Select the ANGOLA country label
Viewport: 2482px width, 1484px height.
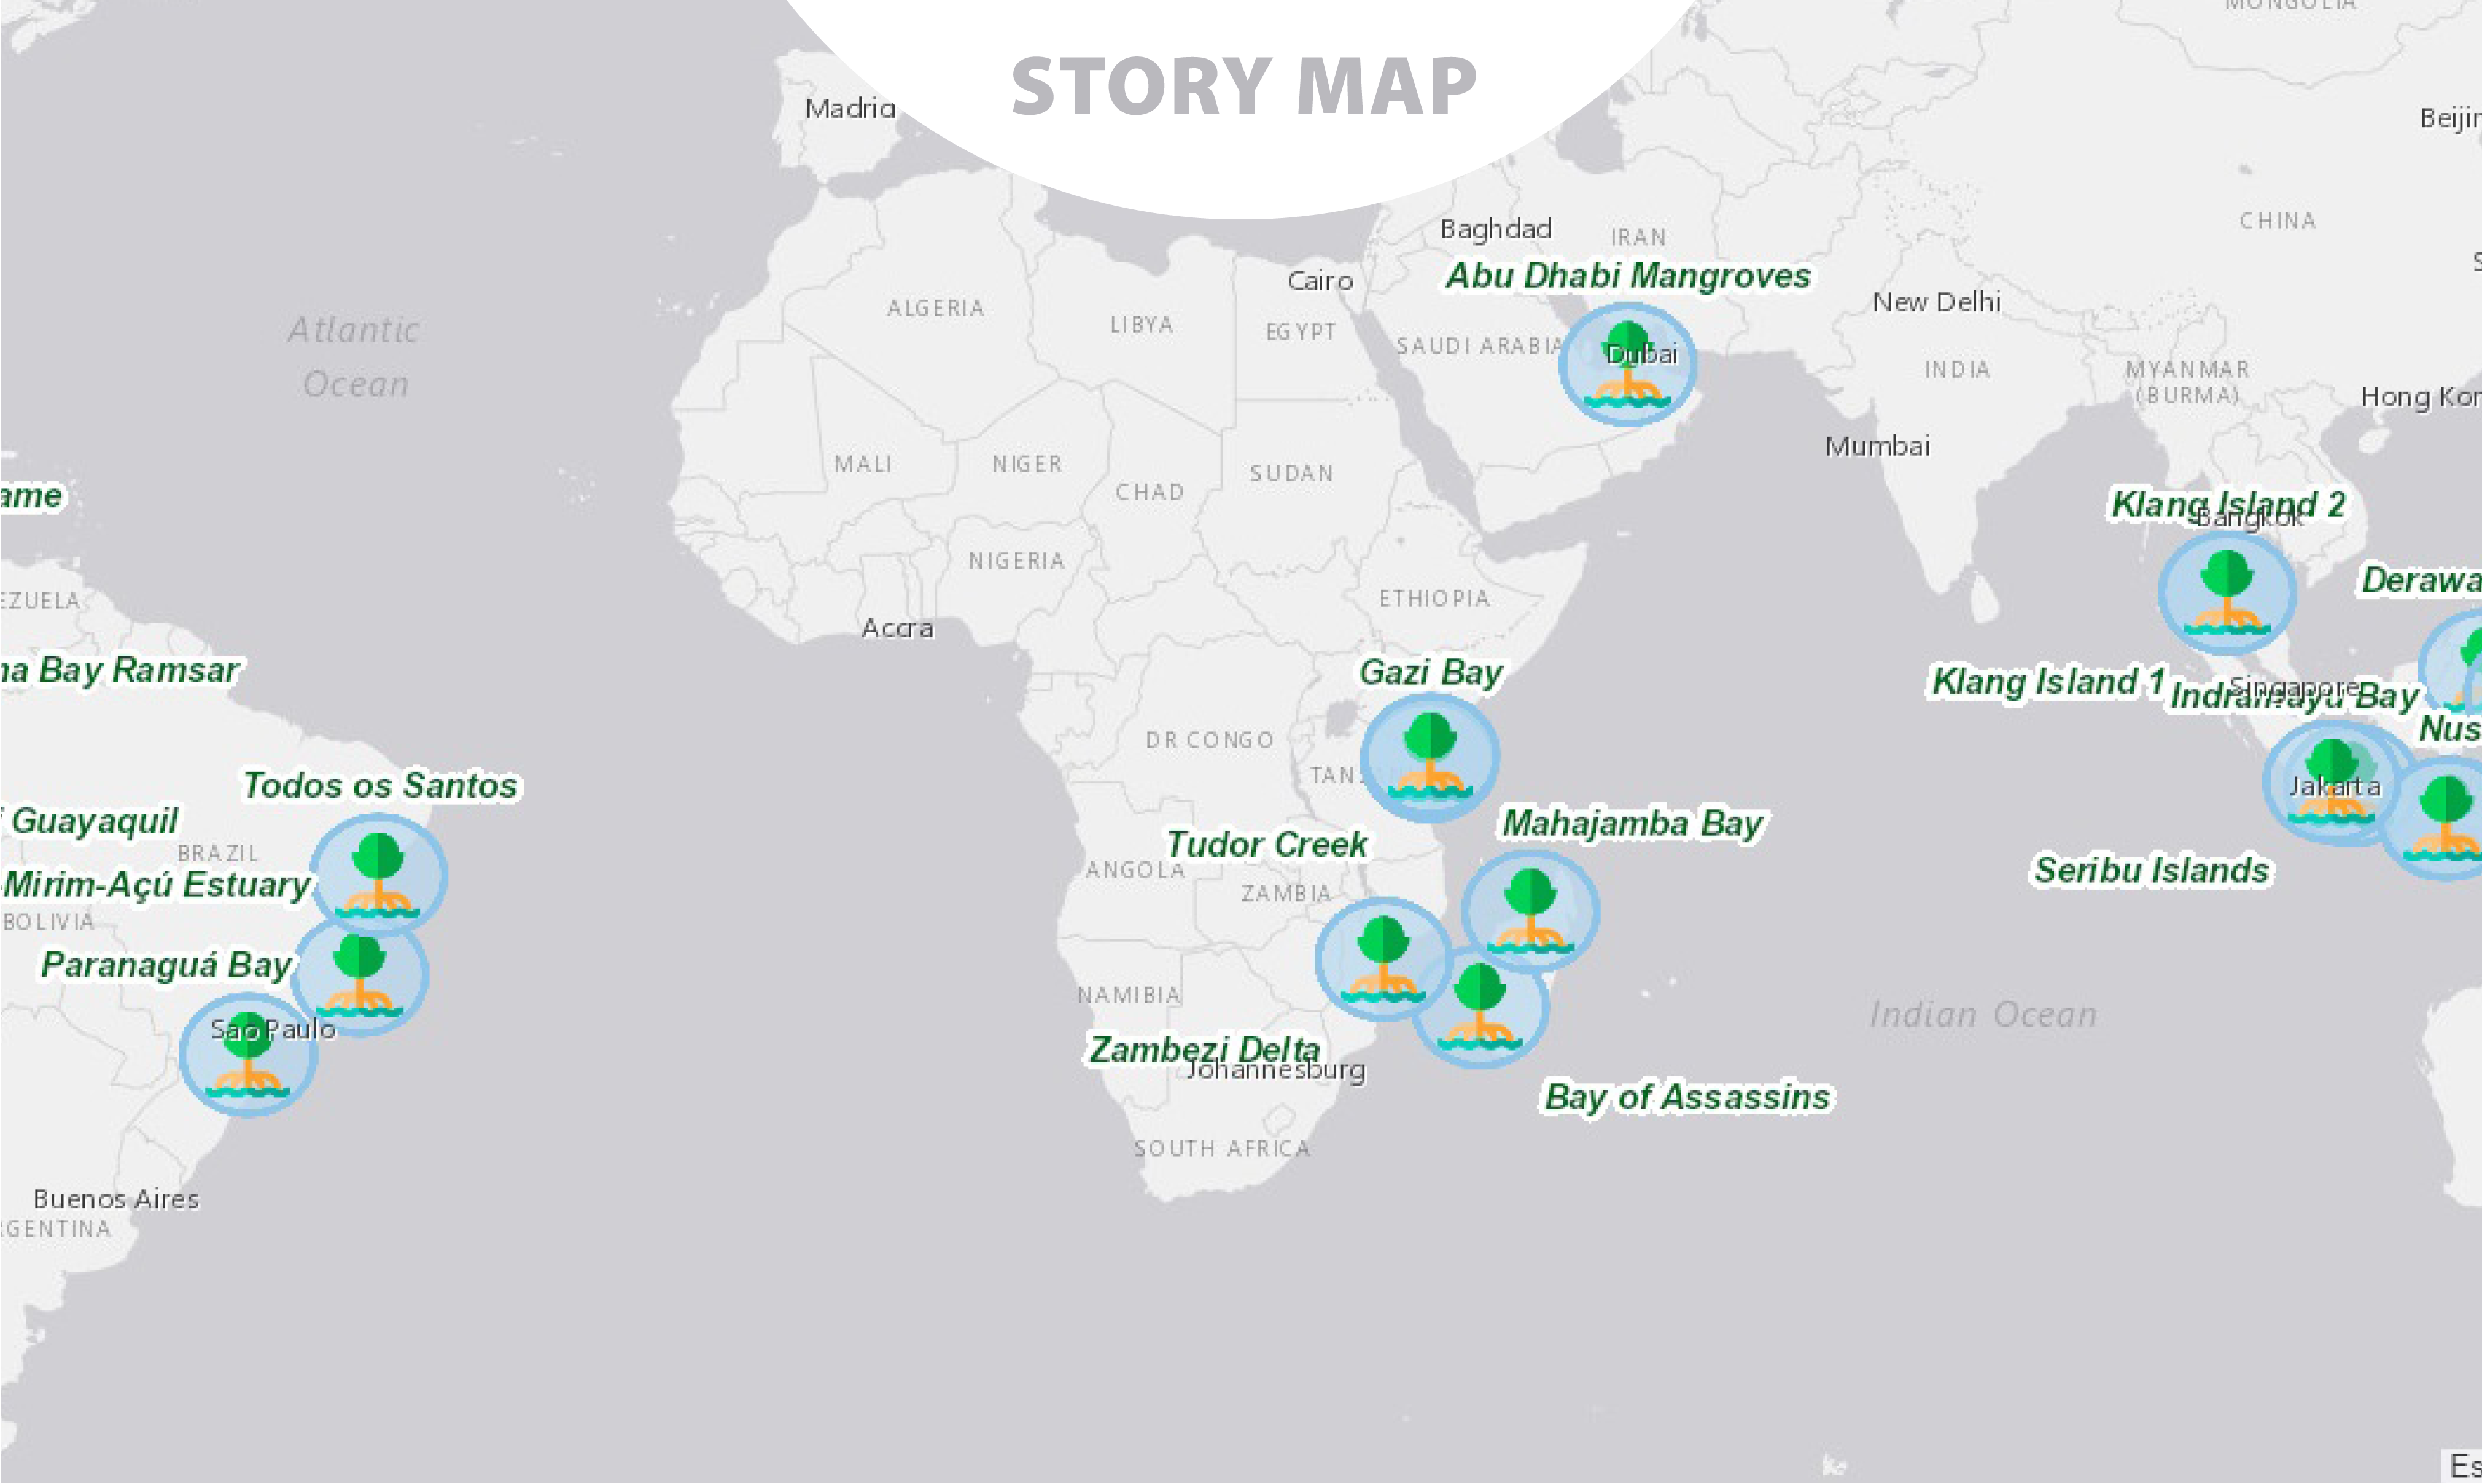click(1136, 871)
